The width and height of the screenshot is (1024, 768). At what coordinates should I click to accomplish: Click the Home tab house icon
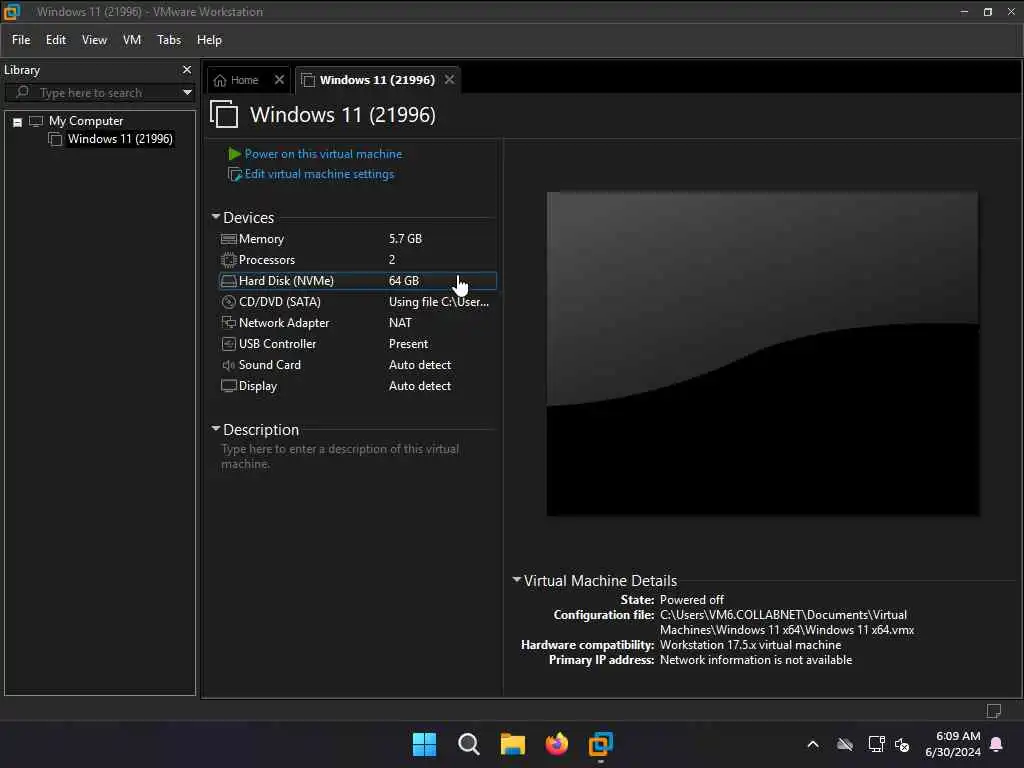coord(220,80)
